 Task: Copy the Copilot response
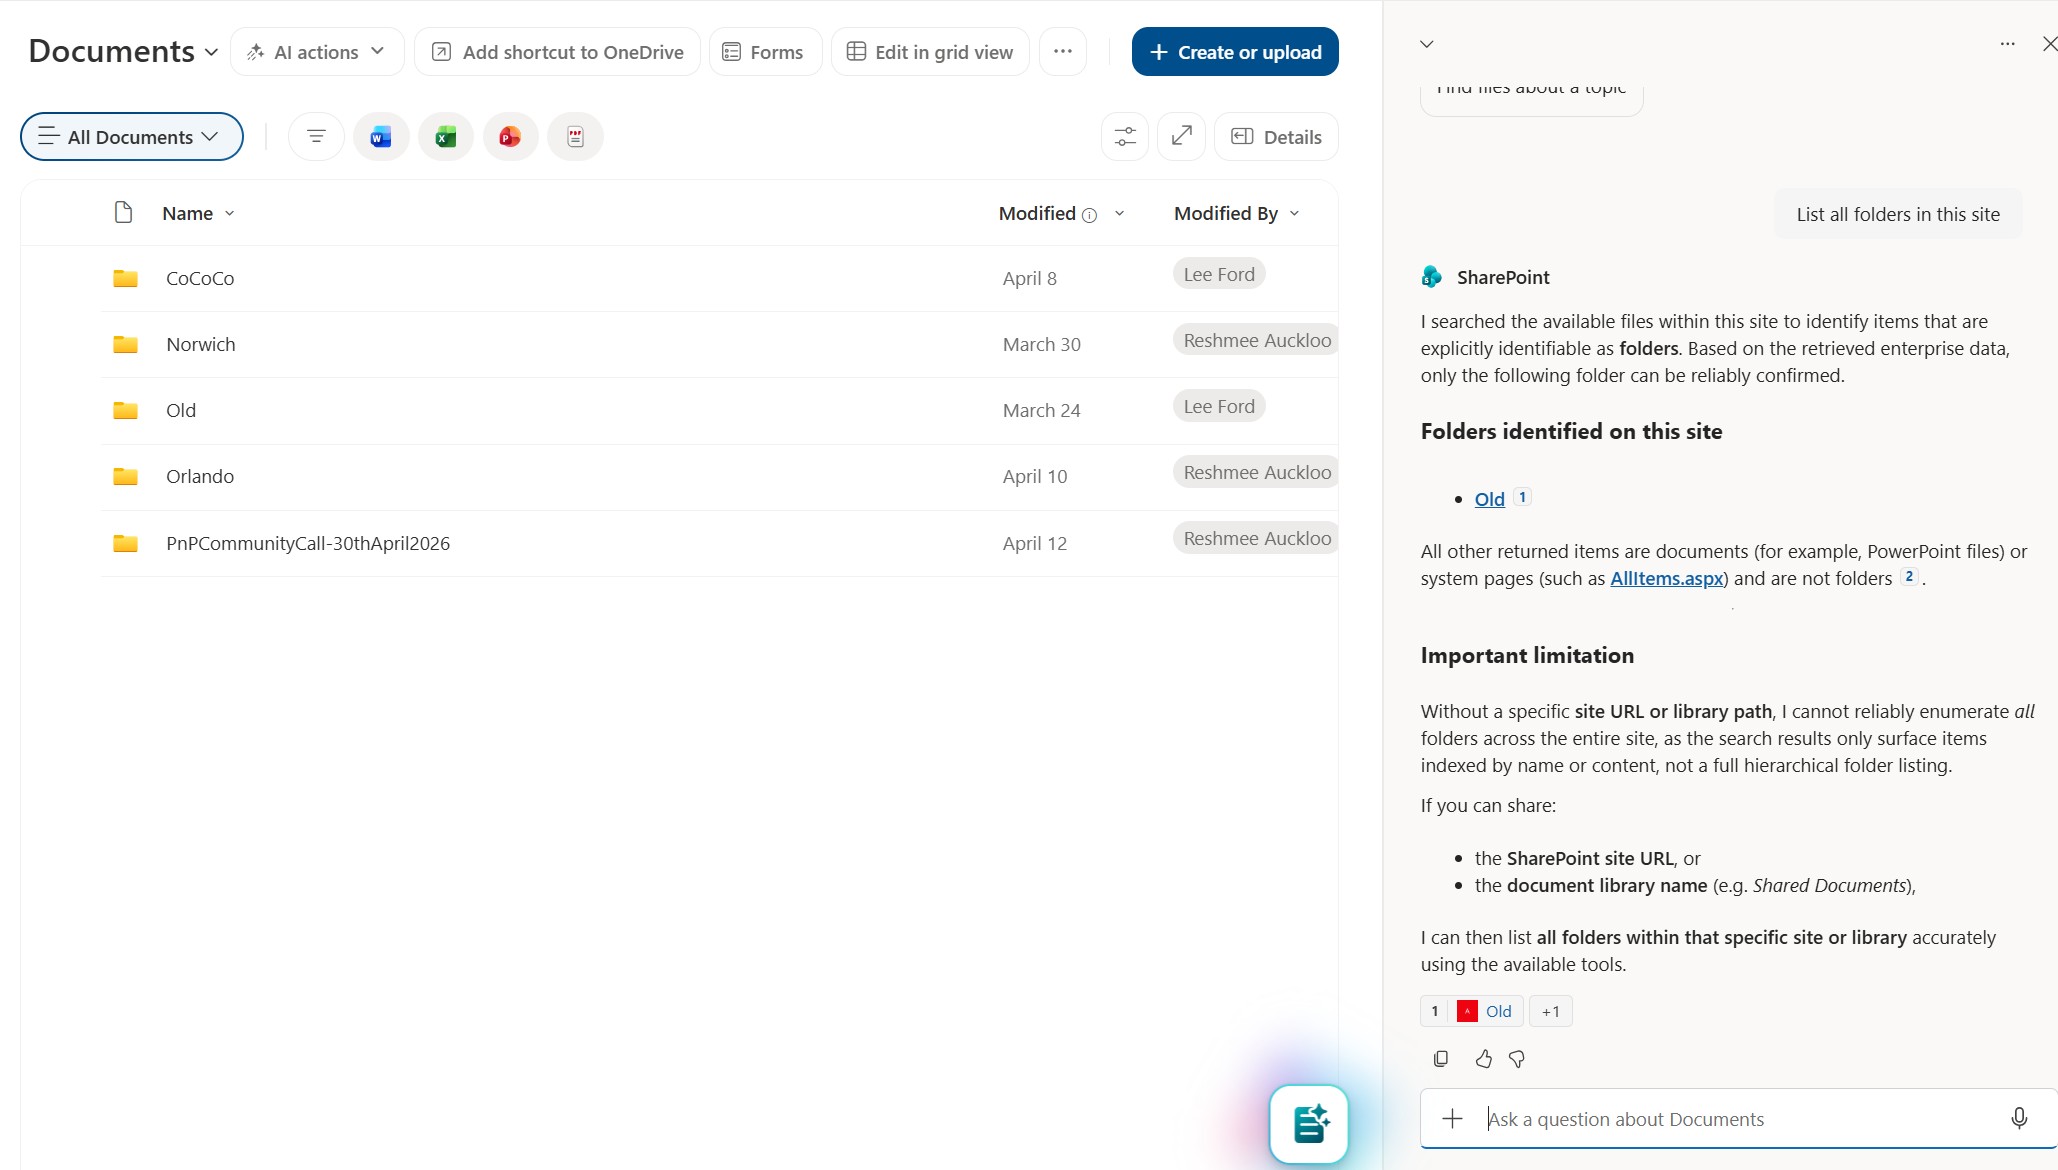(1440, 1058)
